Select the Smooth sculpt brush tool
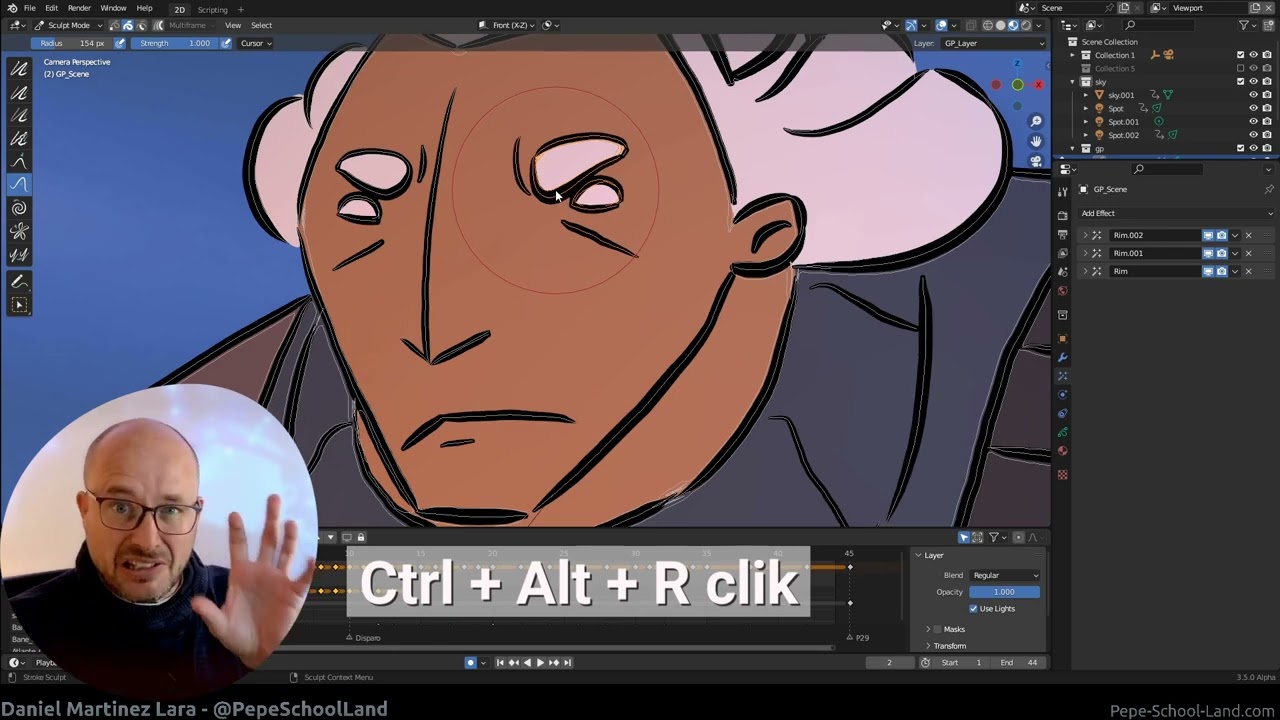 point(19,69)
